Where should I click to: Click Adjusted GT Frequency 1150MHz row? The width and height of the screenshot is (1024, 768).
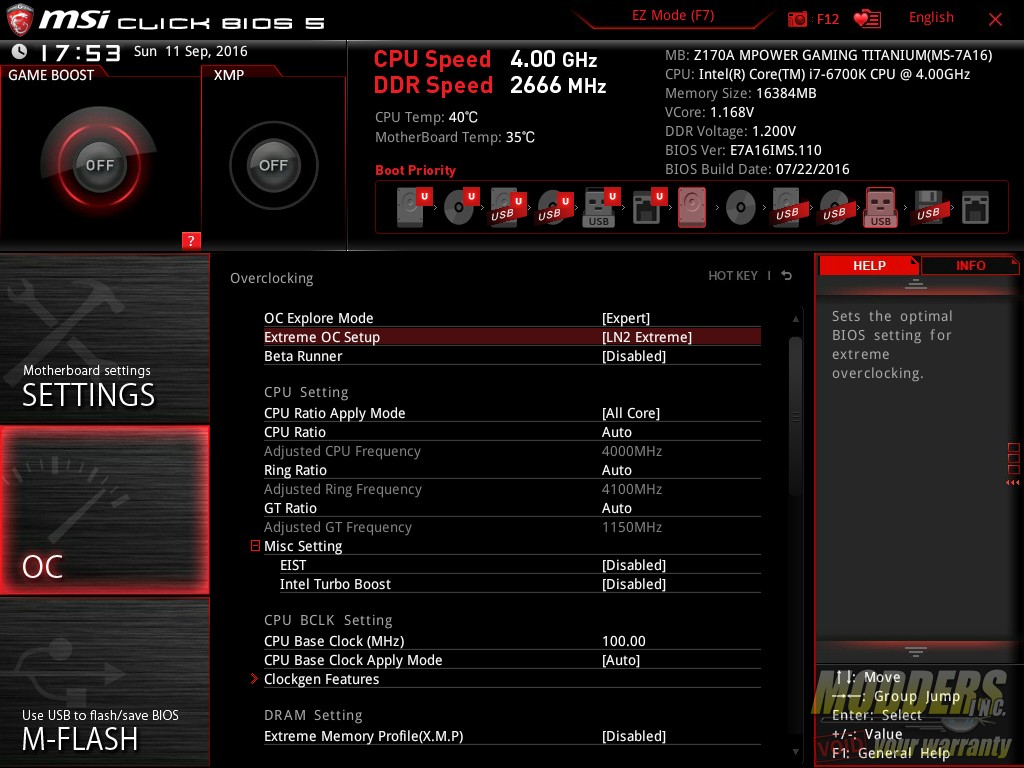pos(512,527)
